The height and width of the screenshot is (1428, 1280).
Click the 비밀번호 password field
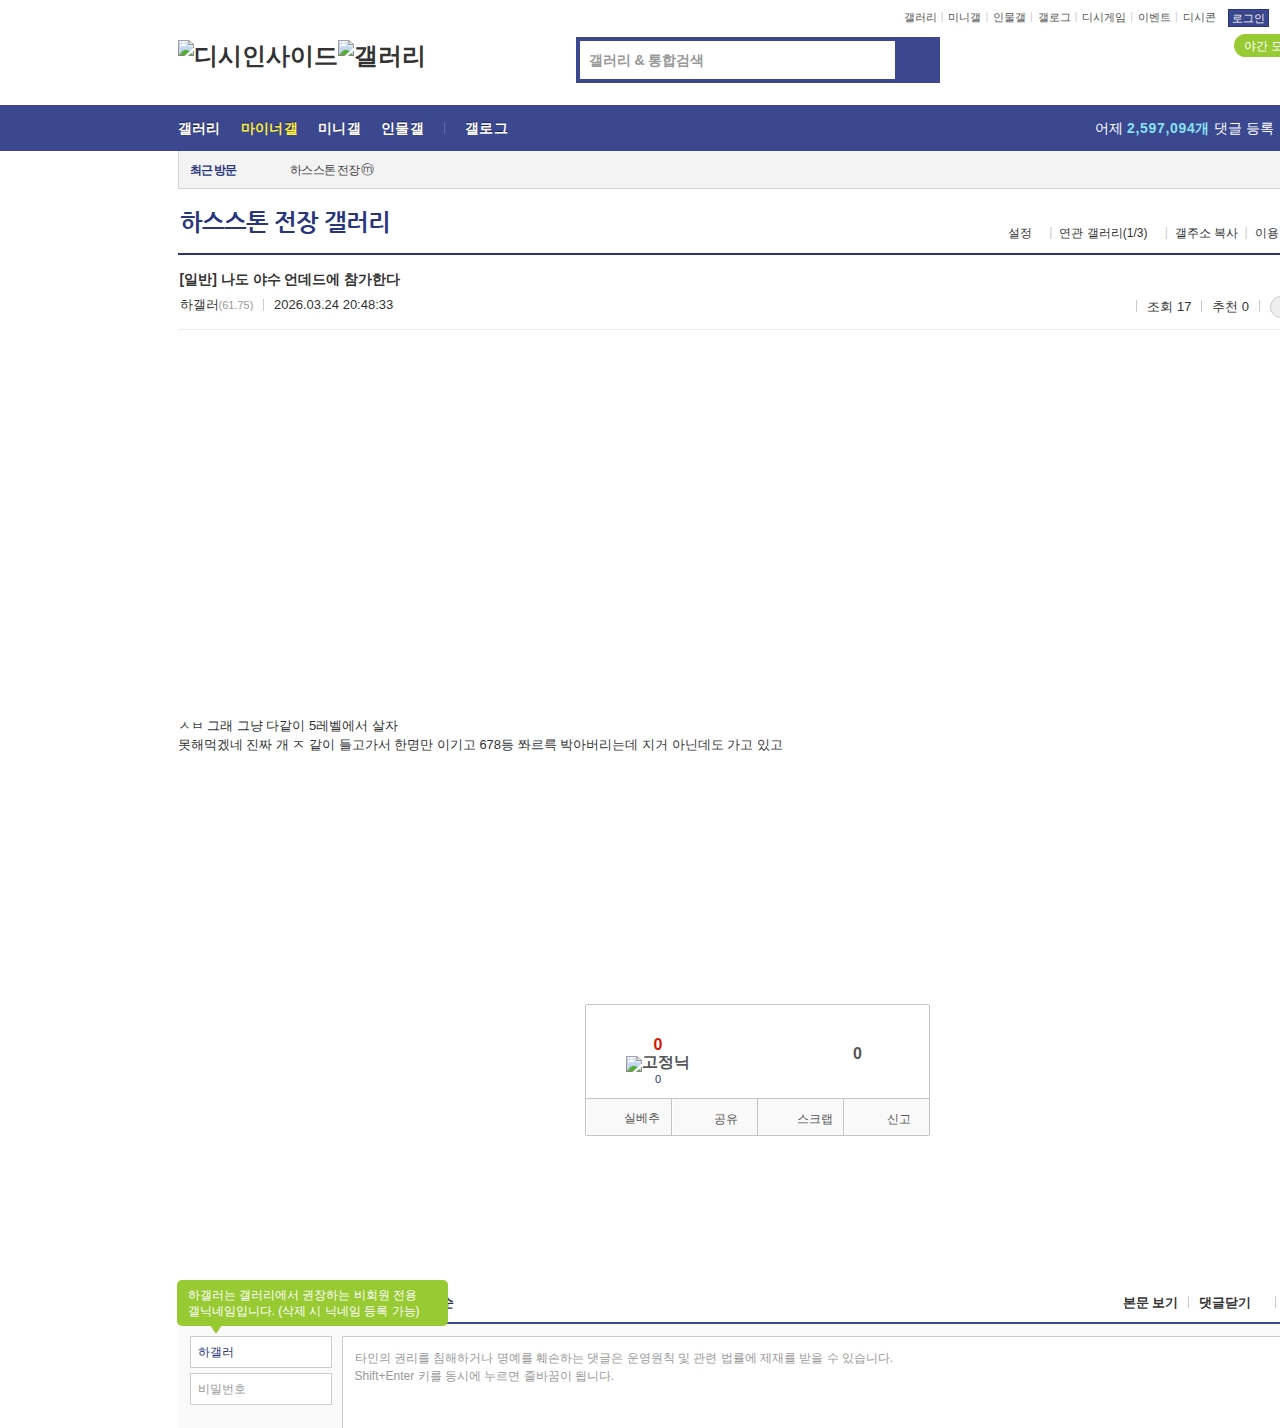(x=261, y=1389)
